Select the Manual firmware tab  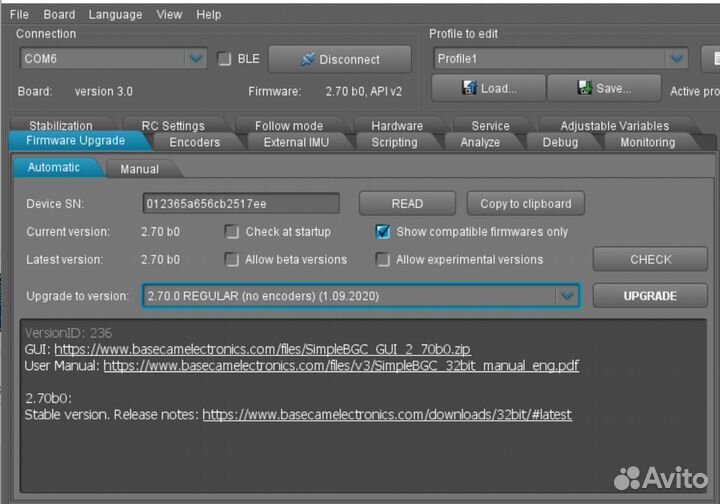pos(140,169)
